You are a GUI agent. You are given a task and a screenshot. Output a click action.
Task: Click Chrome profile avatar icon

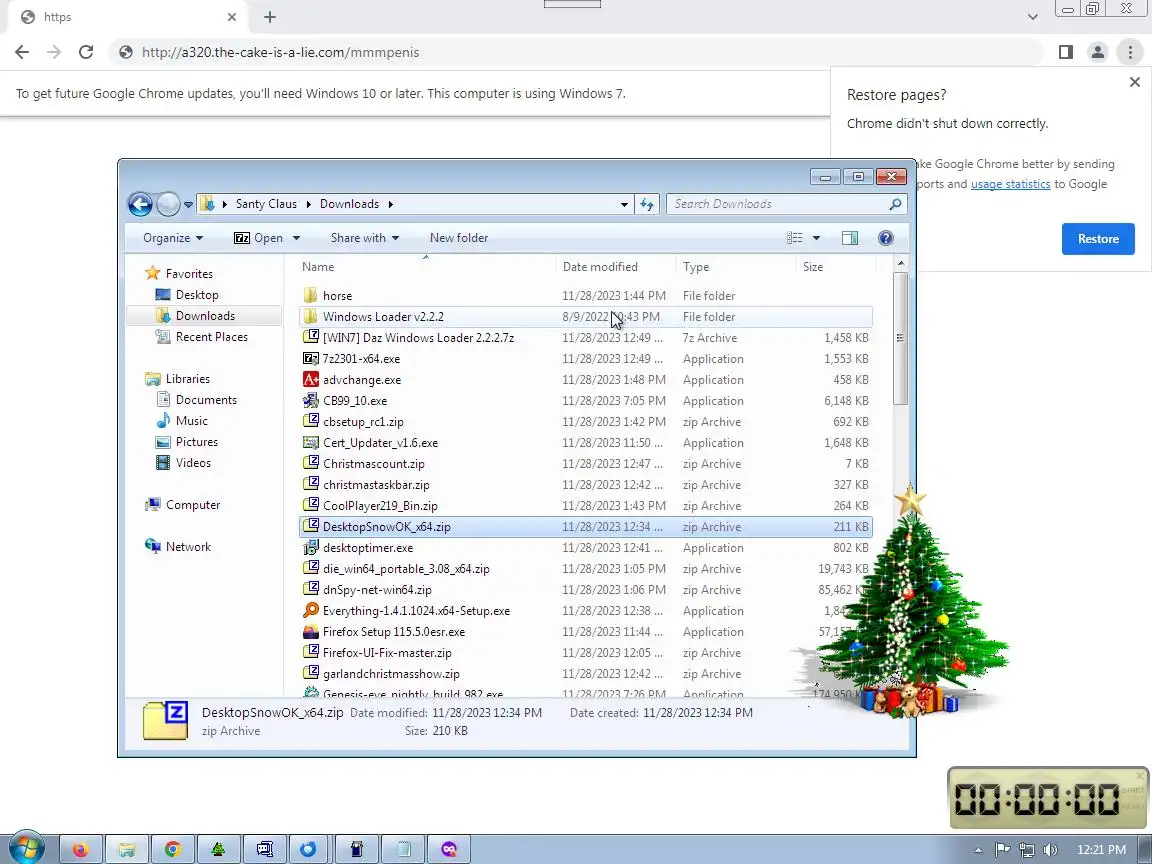(x=1098, y=52)
